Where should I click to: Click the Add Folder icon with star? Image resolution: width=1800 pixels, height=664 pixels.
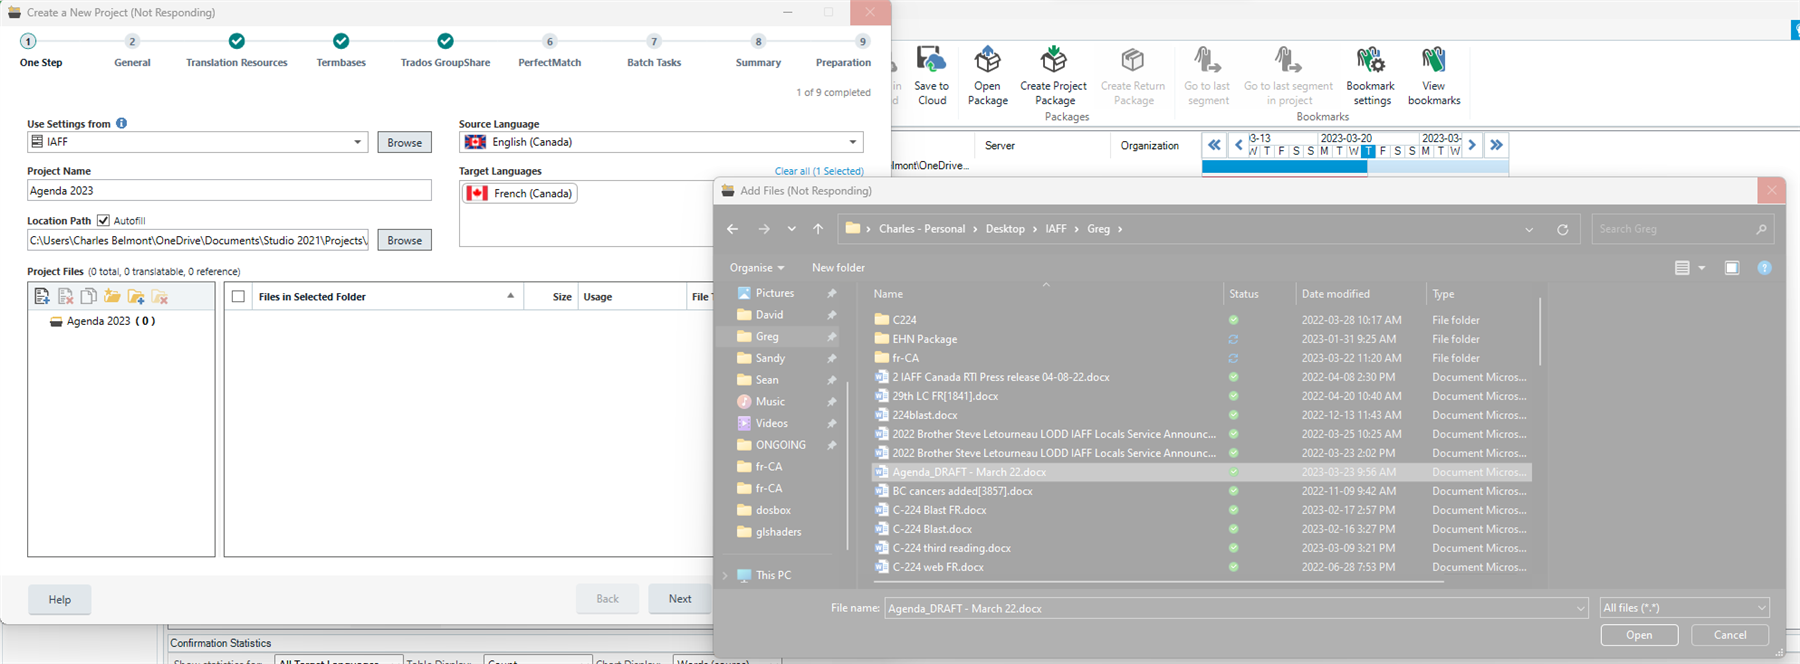click(112, 296)
